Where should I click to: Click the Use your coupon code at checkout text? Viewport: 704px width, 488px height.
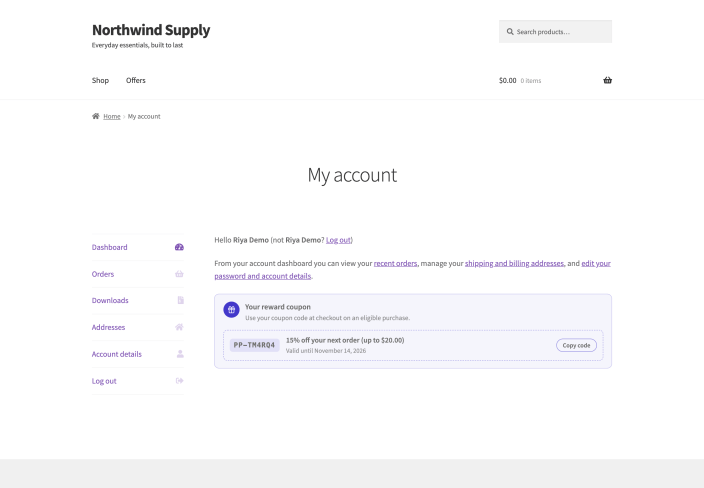click(x=327, y=318)
